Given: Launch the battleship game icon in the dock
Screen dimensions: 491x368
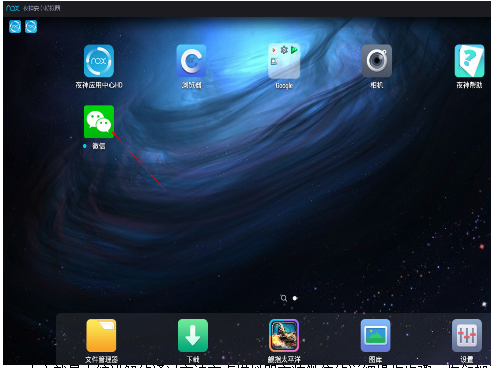Looking at the screenshot, I should tap(284, 335).
